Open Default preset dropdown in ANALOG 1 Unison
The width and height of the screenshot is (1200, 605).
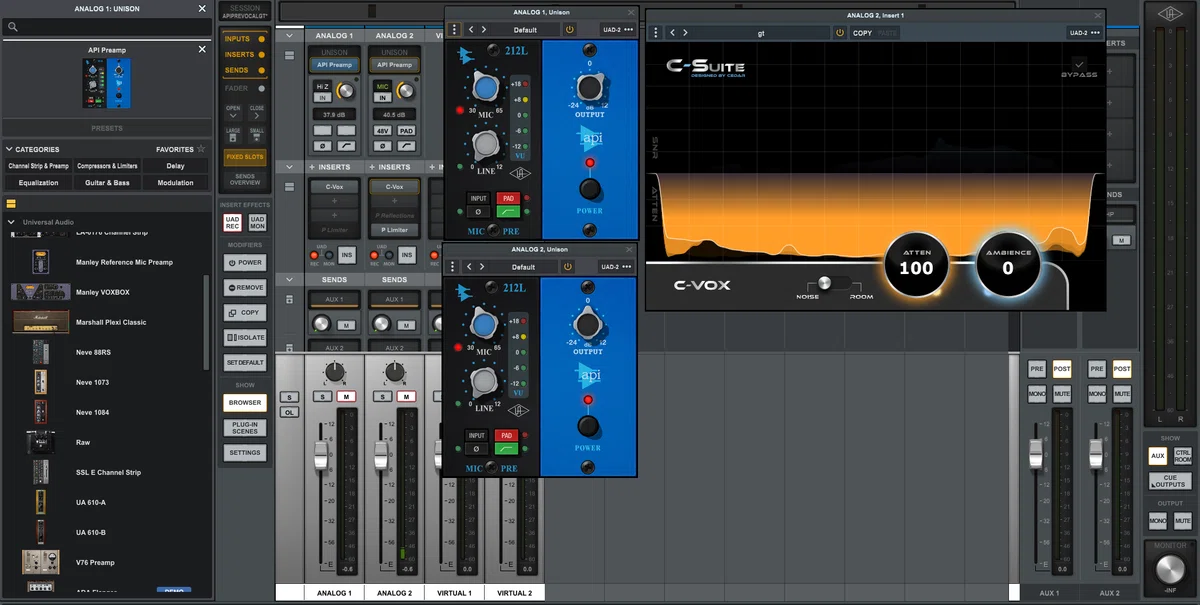coord(525,29)
